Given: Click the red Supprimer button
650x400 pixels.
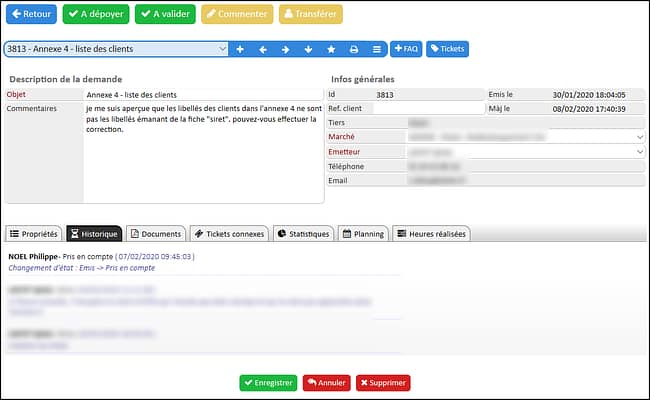Looking at the screenshot, I should coord(383,383).
